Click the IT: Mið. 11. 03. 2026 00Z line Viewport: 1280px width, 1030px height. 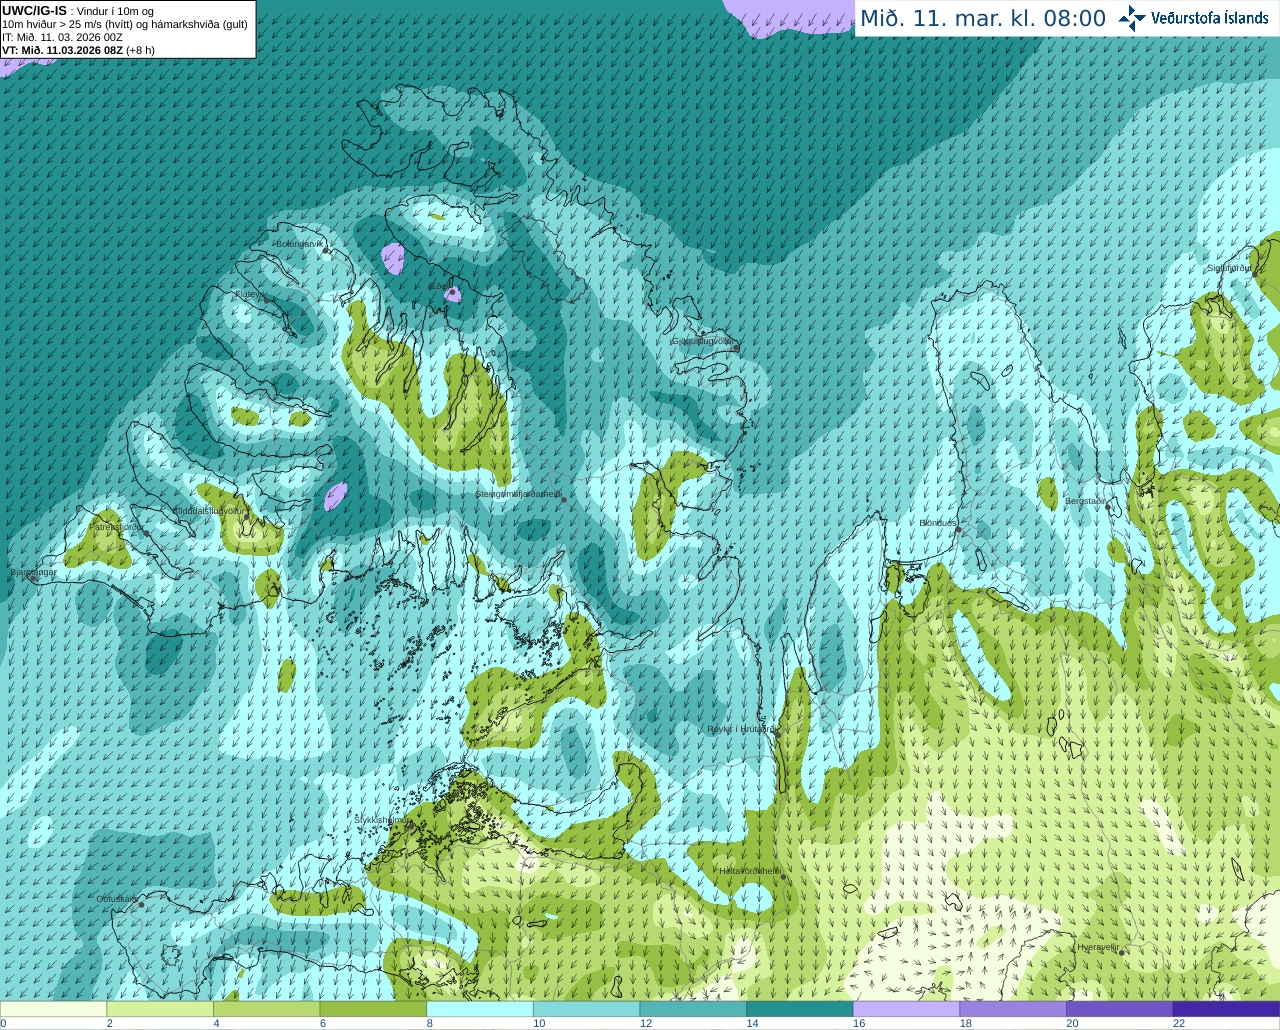tap(62, 37)
